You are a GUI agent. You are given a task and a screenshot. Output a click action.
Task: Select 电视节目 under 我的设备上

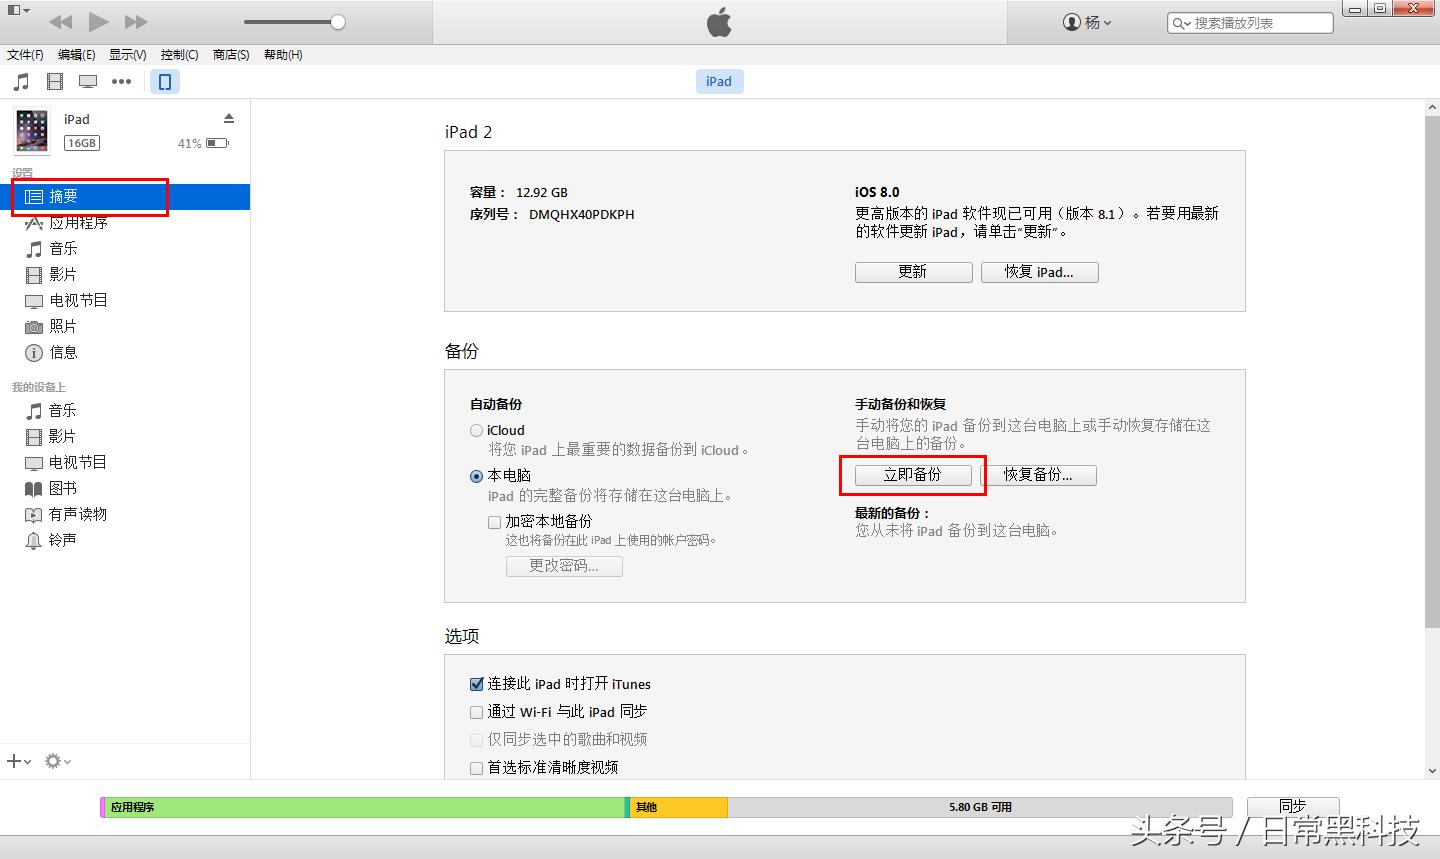[x=125, y=462]
